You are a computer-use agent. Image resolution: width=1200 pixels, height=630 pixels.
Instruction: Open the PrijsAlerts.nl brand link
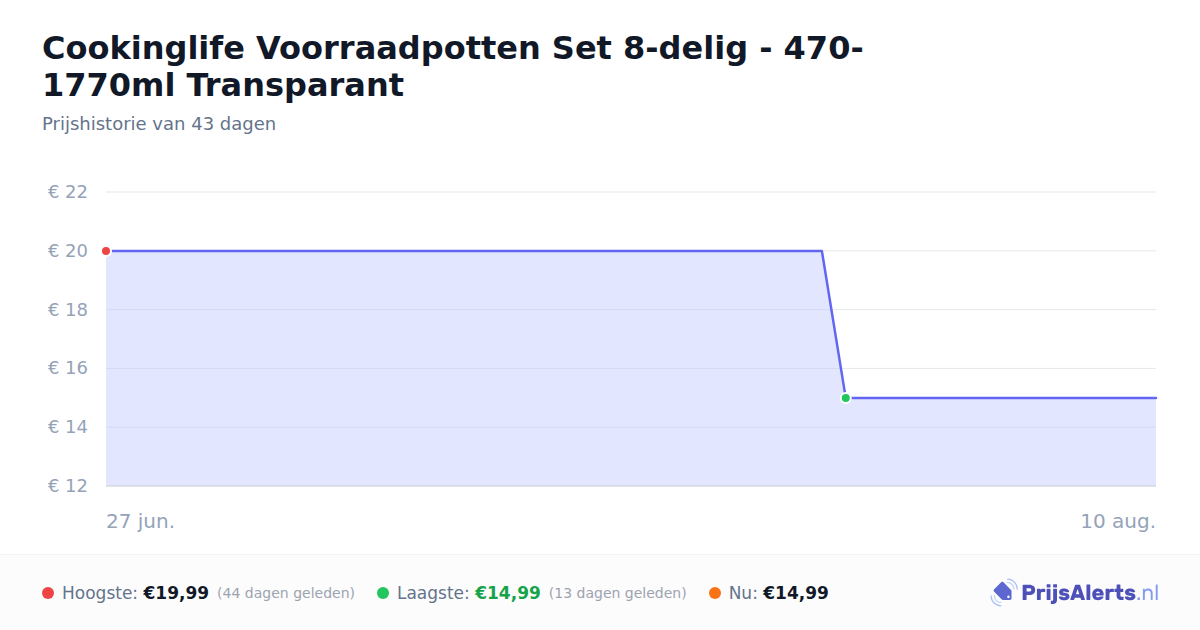[x=1075, y=593]
